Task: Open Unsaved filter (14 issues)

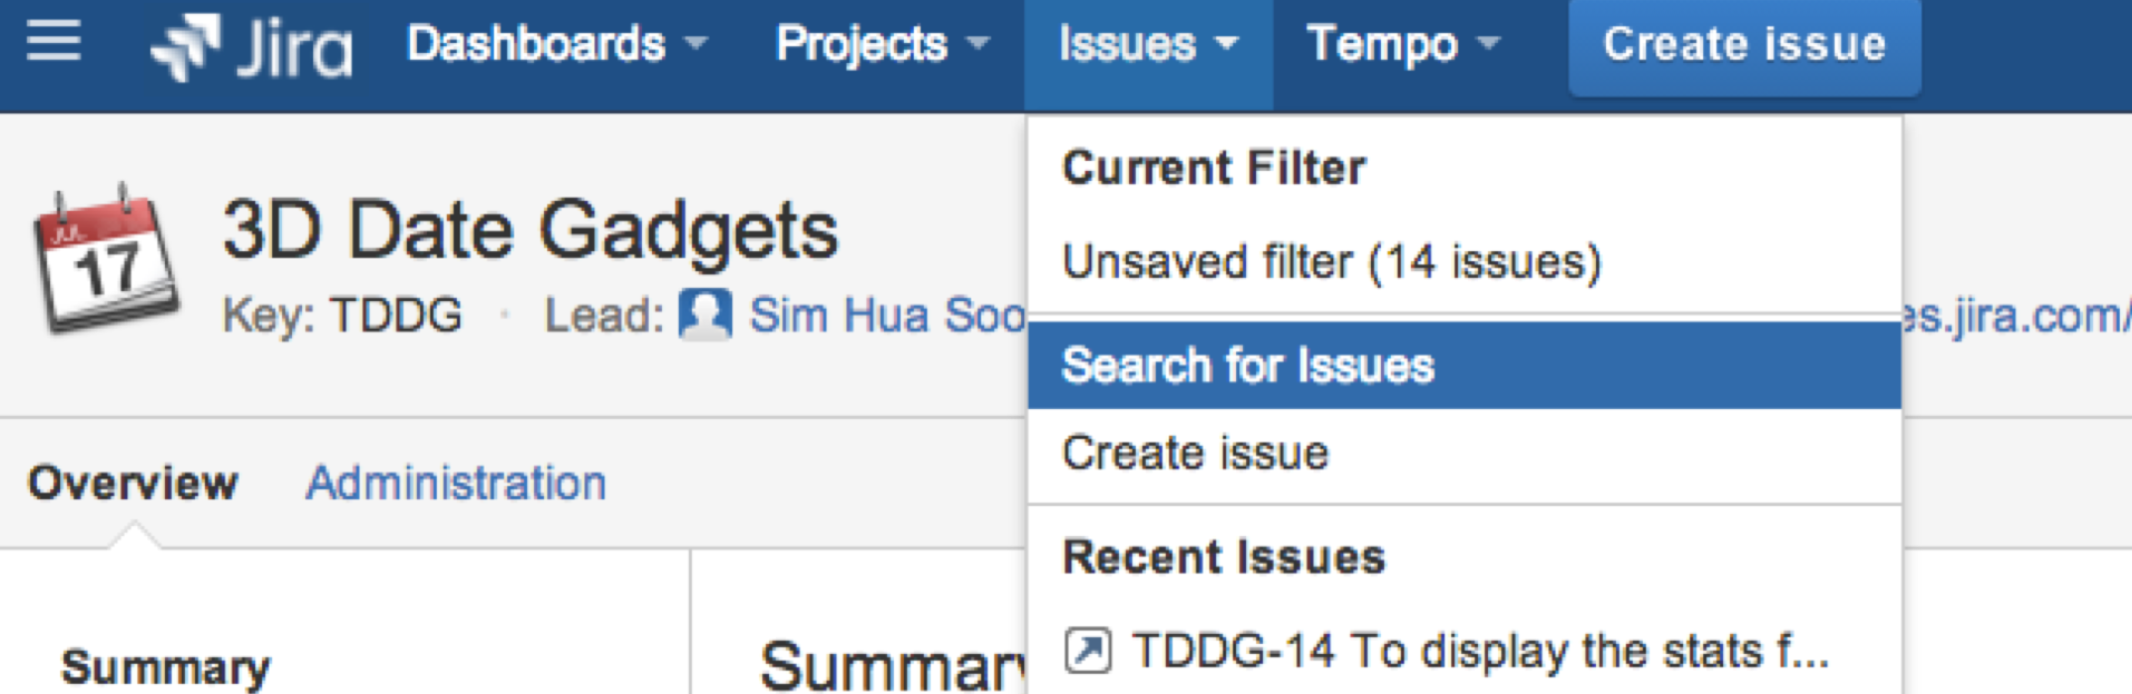Action: (x=1331, y=262)
